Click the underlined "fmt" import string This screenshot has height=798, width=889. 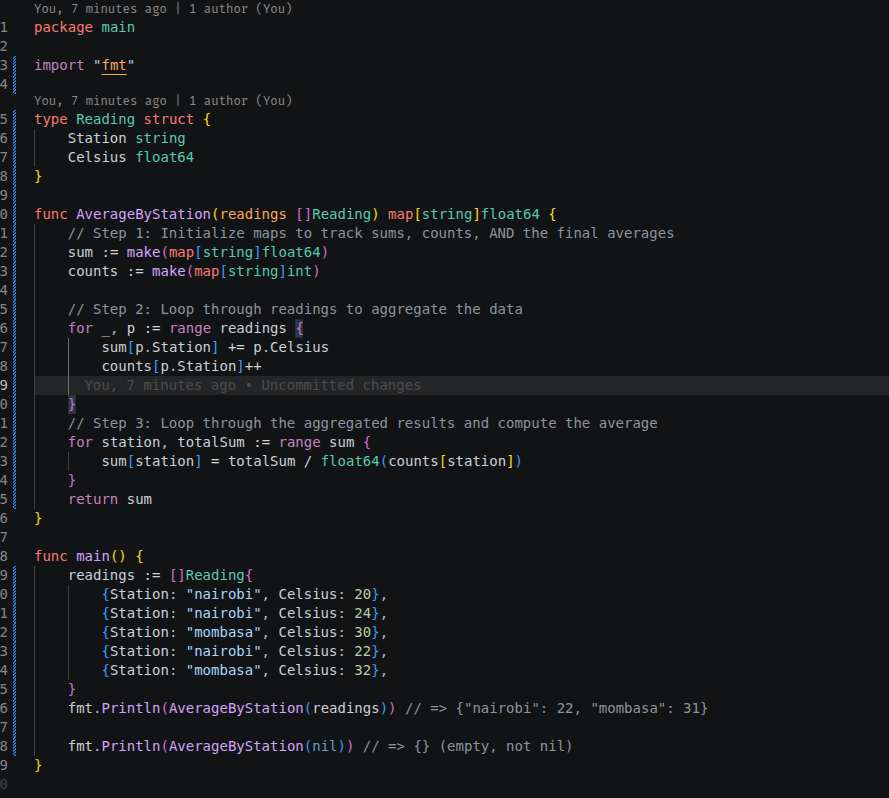[114, 65]
